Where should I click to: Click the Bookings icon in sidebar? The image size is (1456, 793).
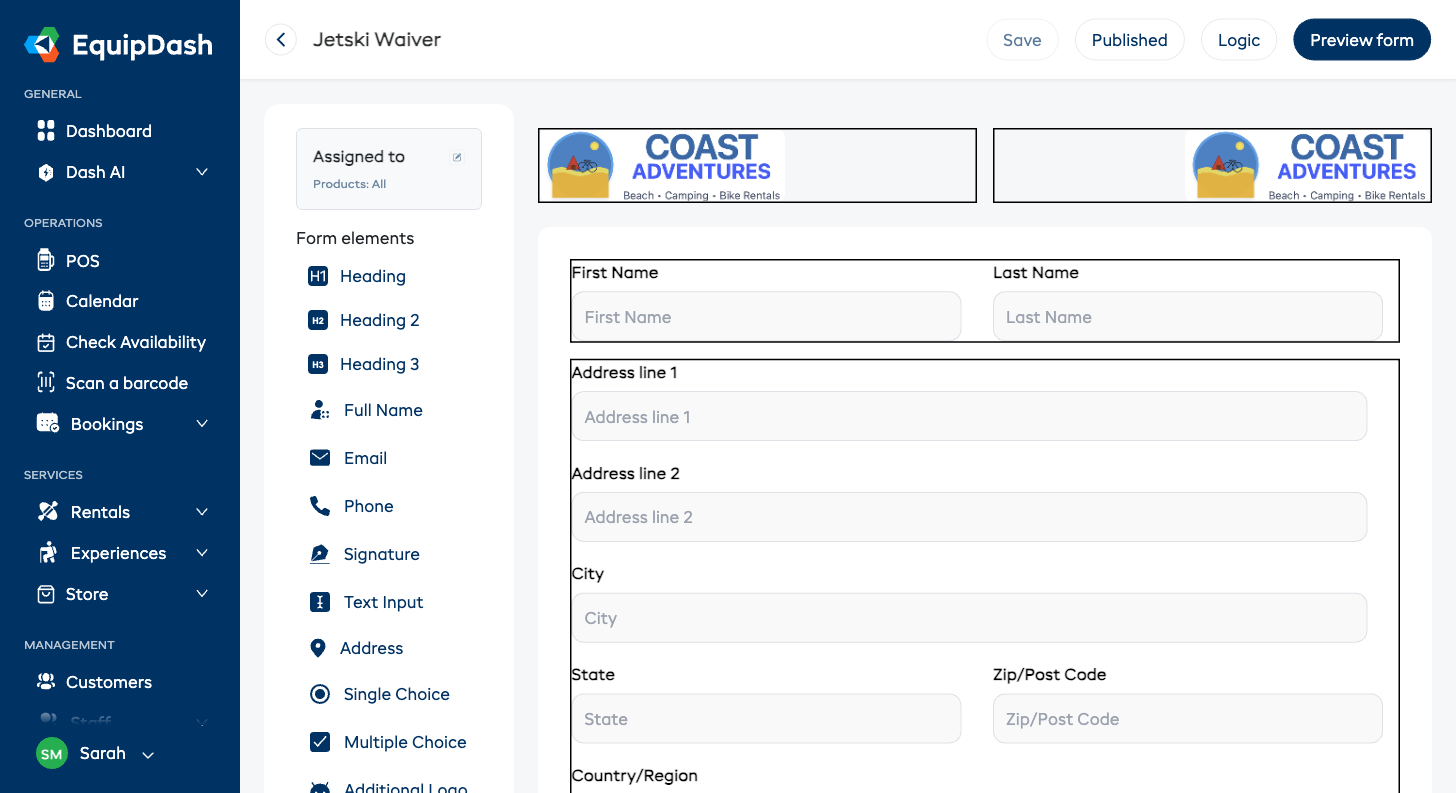coord(47,423)
